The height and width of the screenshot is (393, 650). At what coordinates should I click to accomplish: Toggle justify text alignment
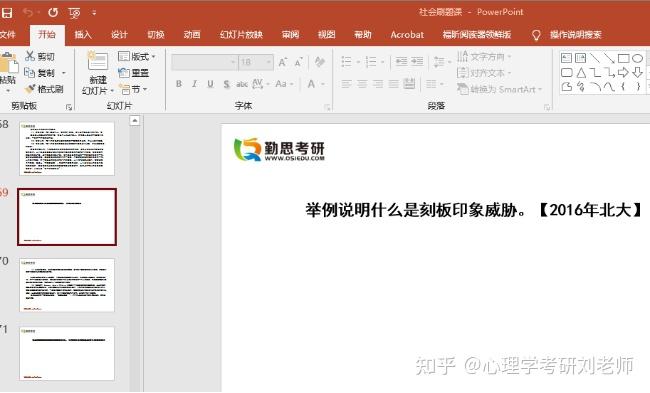click(393, 84)
